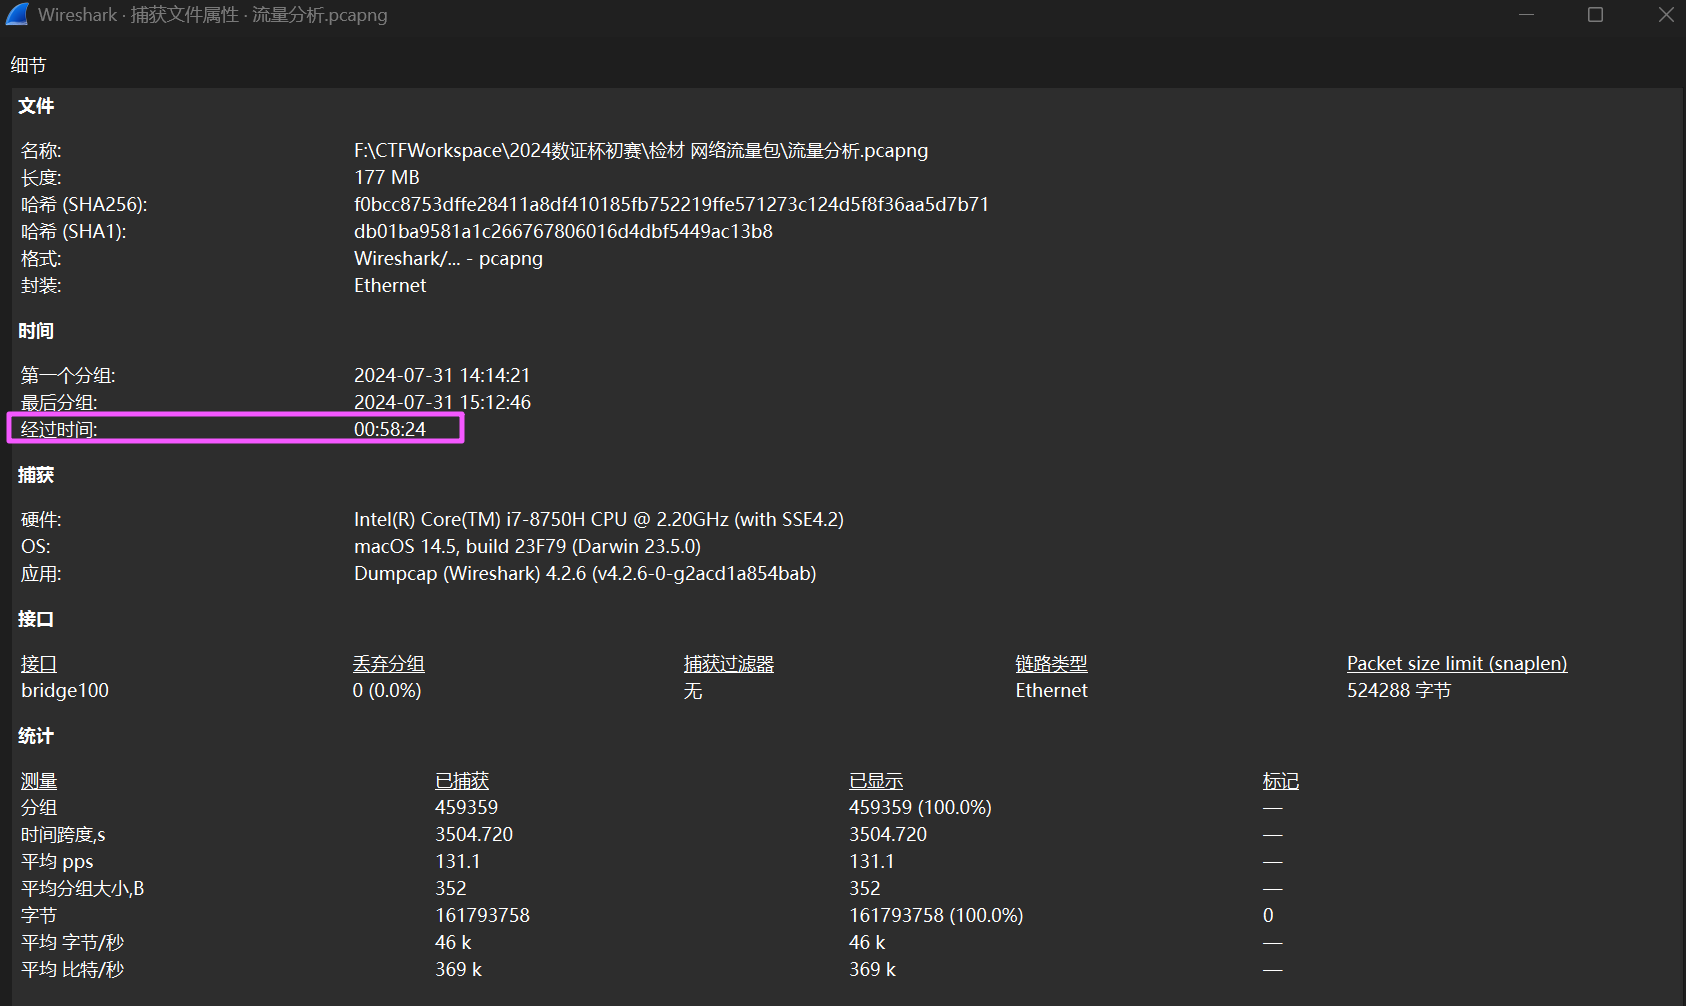Image resolution: width=1686 pixels, height=1006 pixels.
Task: Select the bridge100 interface name
Action: pyautogui.click(x=65, y=690)
